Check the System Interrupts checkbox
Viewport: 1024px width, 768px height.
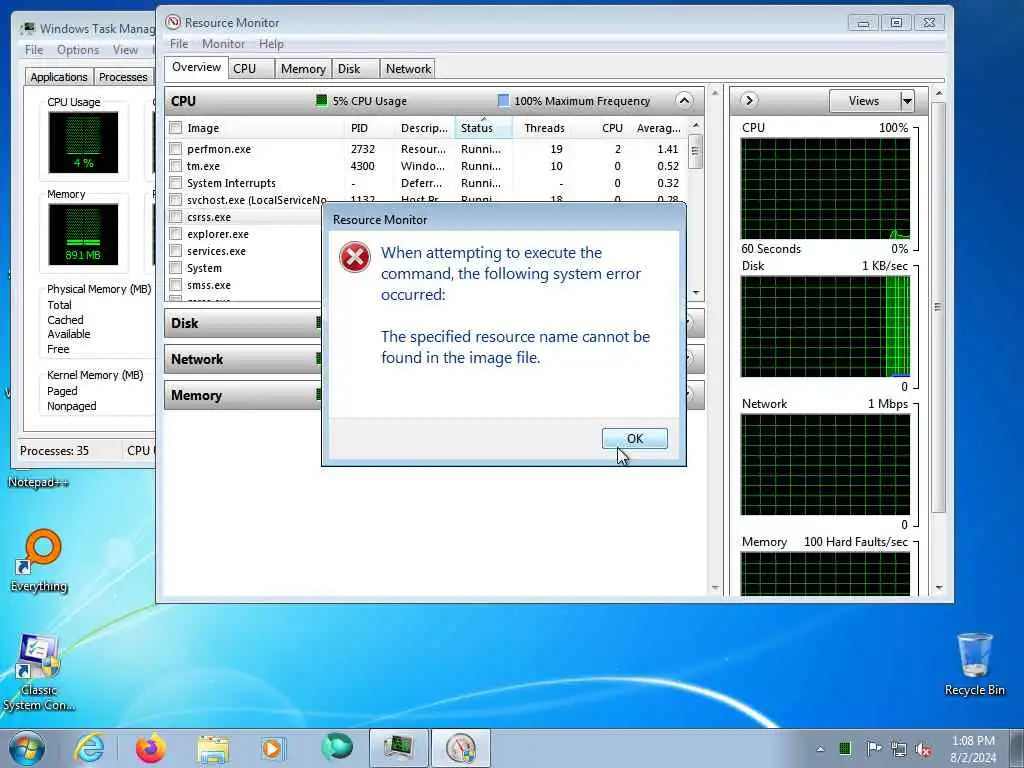point(175,183)
